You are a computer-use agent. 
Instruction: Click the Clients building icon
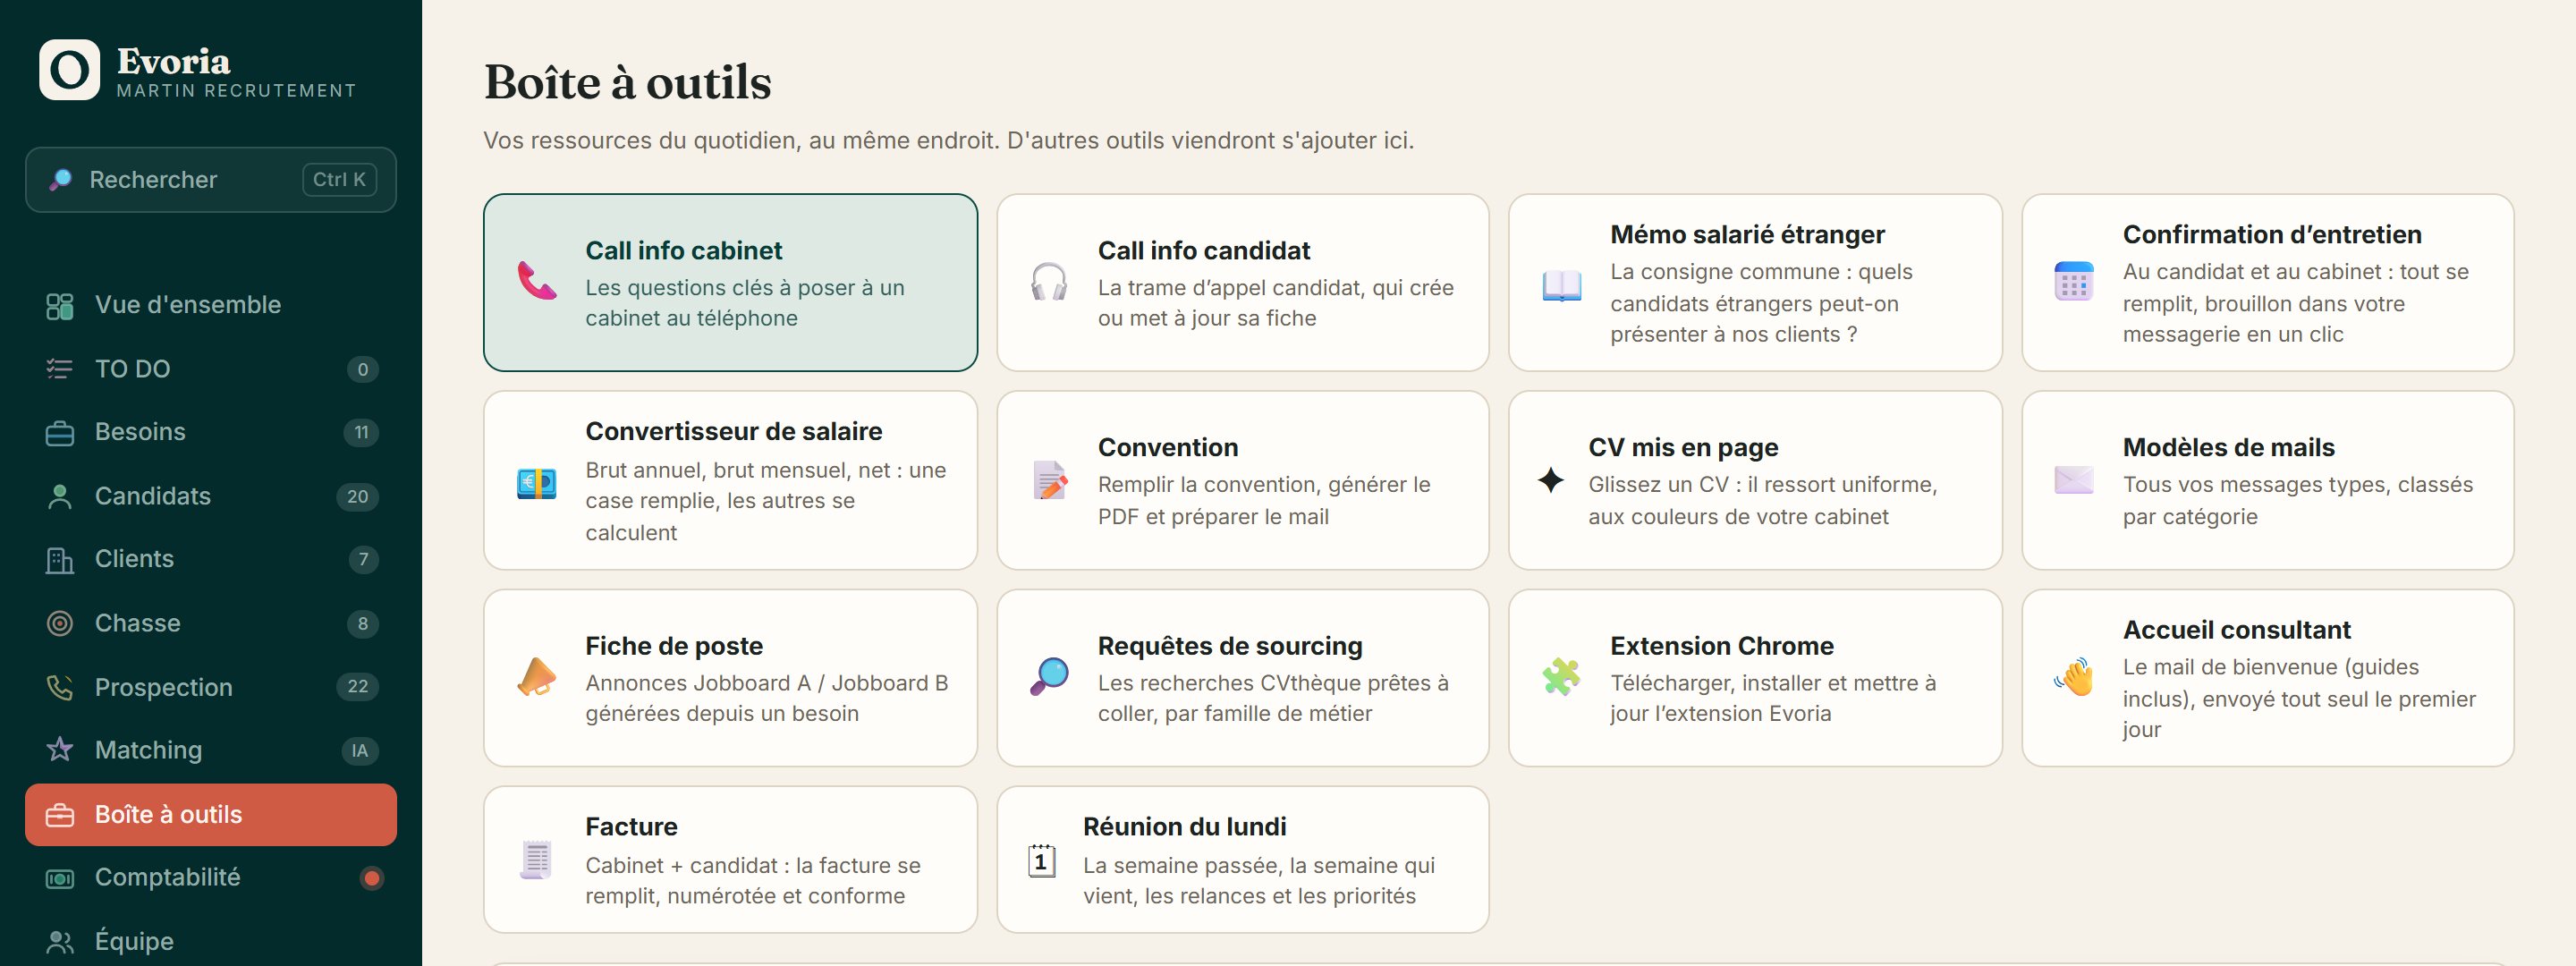click(60, 560)
